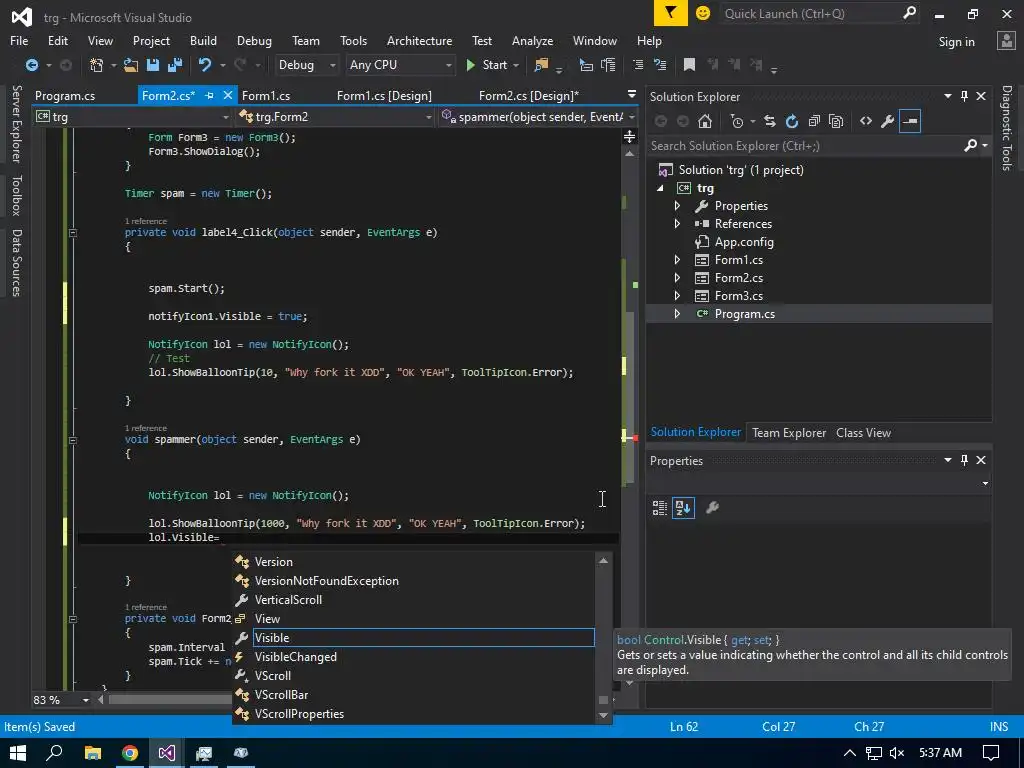Expand the Properties node in Solution Explorer

click(x=677, y=206)
